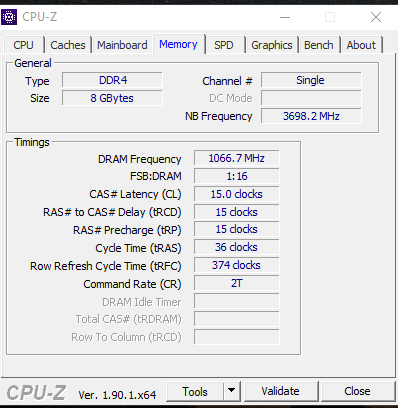Click the Close button at bottom
Viewport: 398px width, 408px height.
[x=357, y=391]
